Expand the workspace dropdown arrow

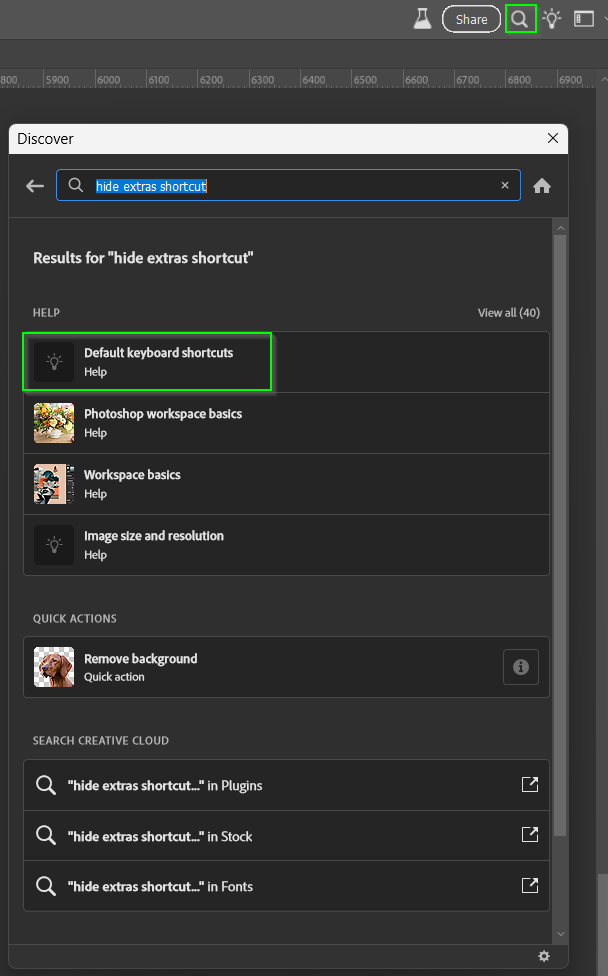click(x=605, y=19)
